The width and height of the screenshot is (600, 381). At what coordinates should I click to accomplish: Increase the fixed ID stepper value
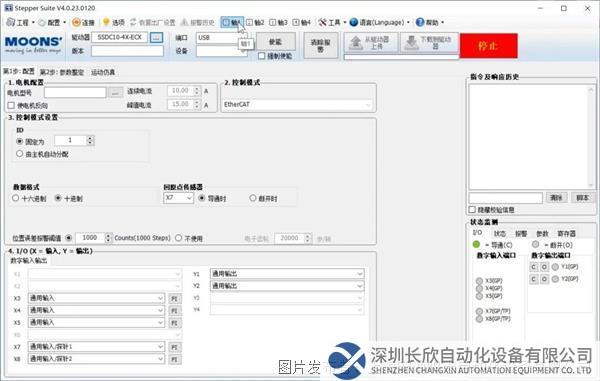(x=90, y=138)
